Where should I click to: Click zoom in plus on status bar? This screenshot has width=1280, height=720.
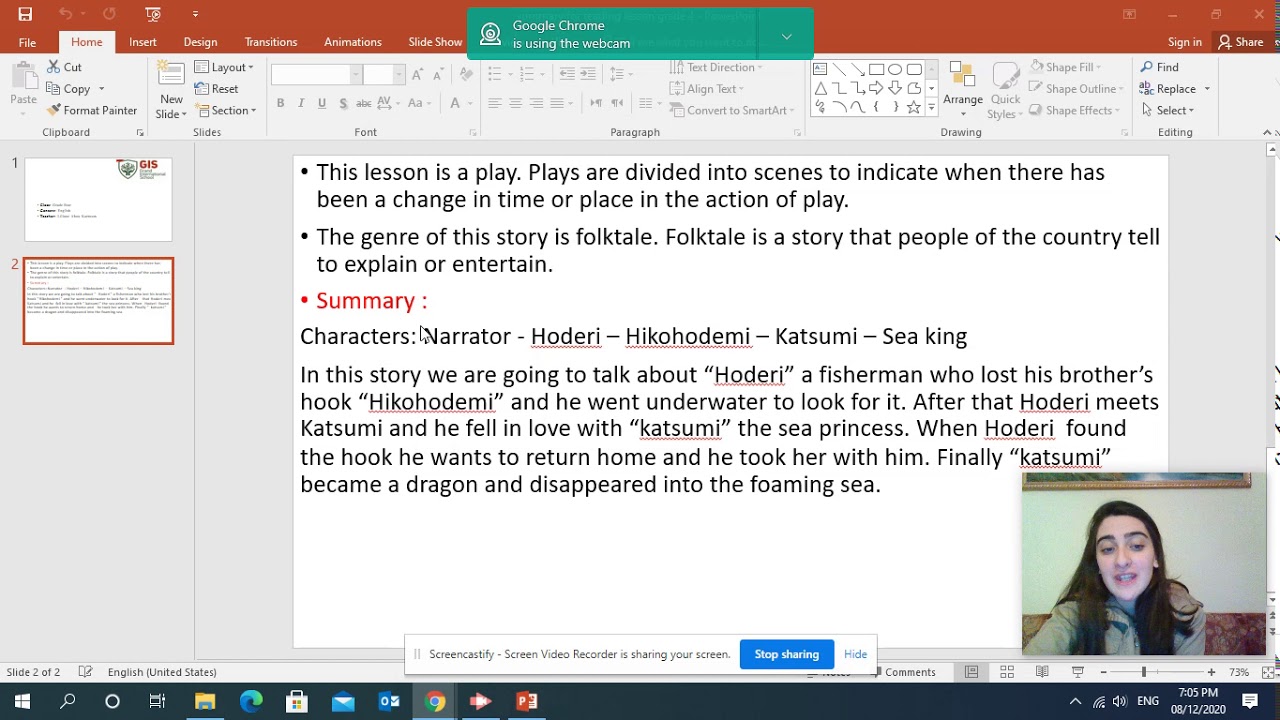coord(1211,672)
